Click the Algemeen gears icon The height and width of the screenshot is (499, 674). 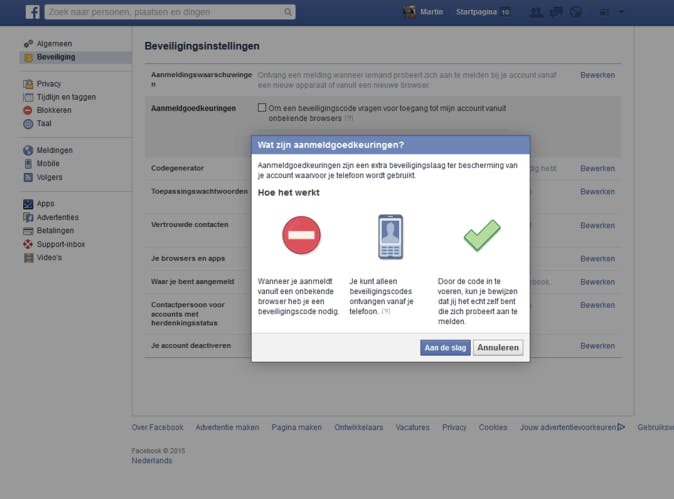point(28,44)
